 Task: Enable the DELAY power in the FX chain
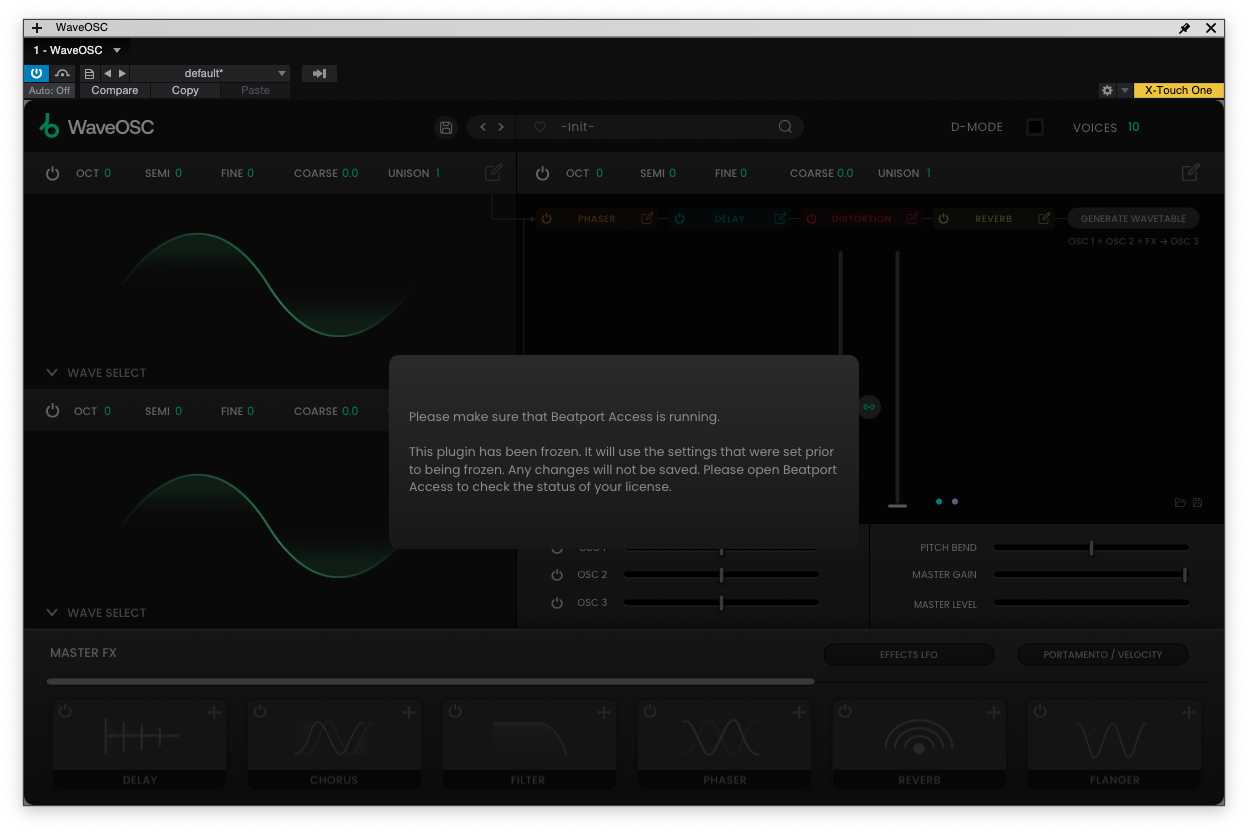pyautogui.click(x=679, y=218)
